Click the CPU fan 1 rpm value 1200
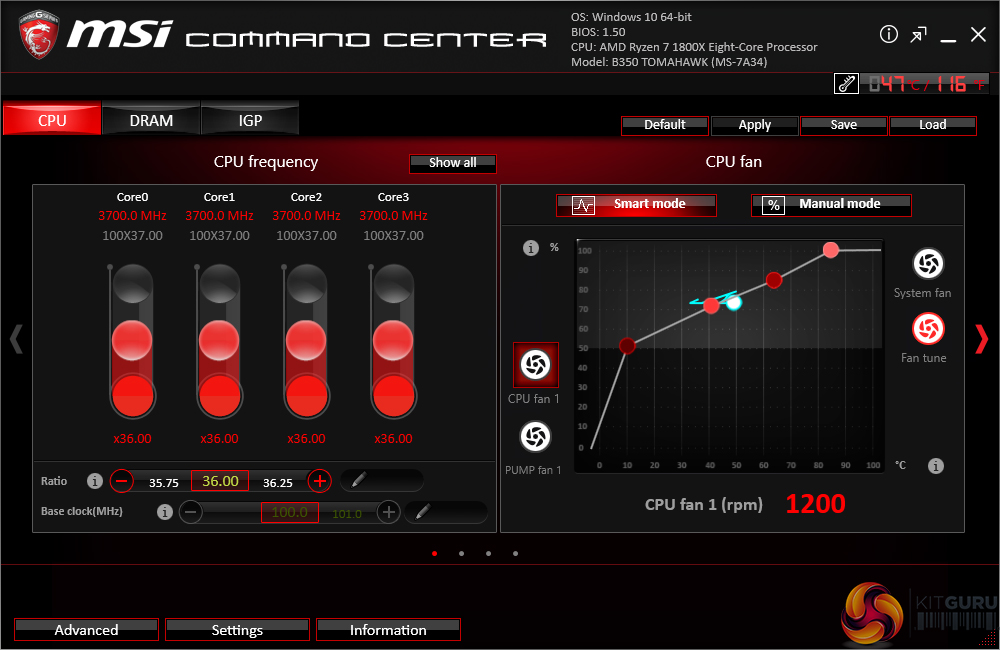The image size is (1000, 650). point(815,504)
